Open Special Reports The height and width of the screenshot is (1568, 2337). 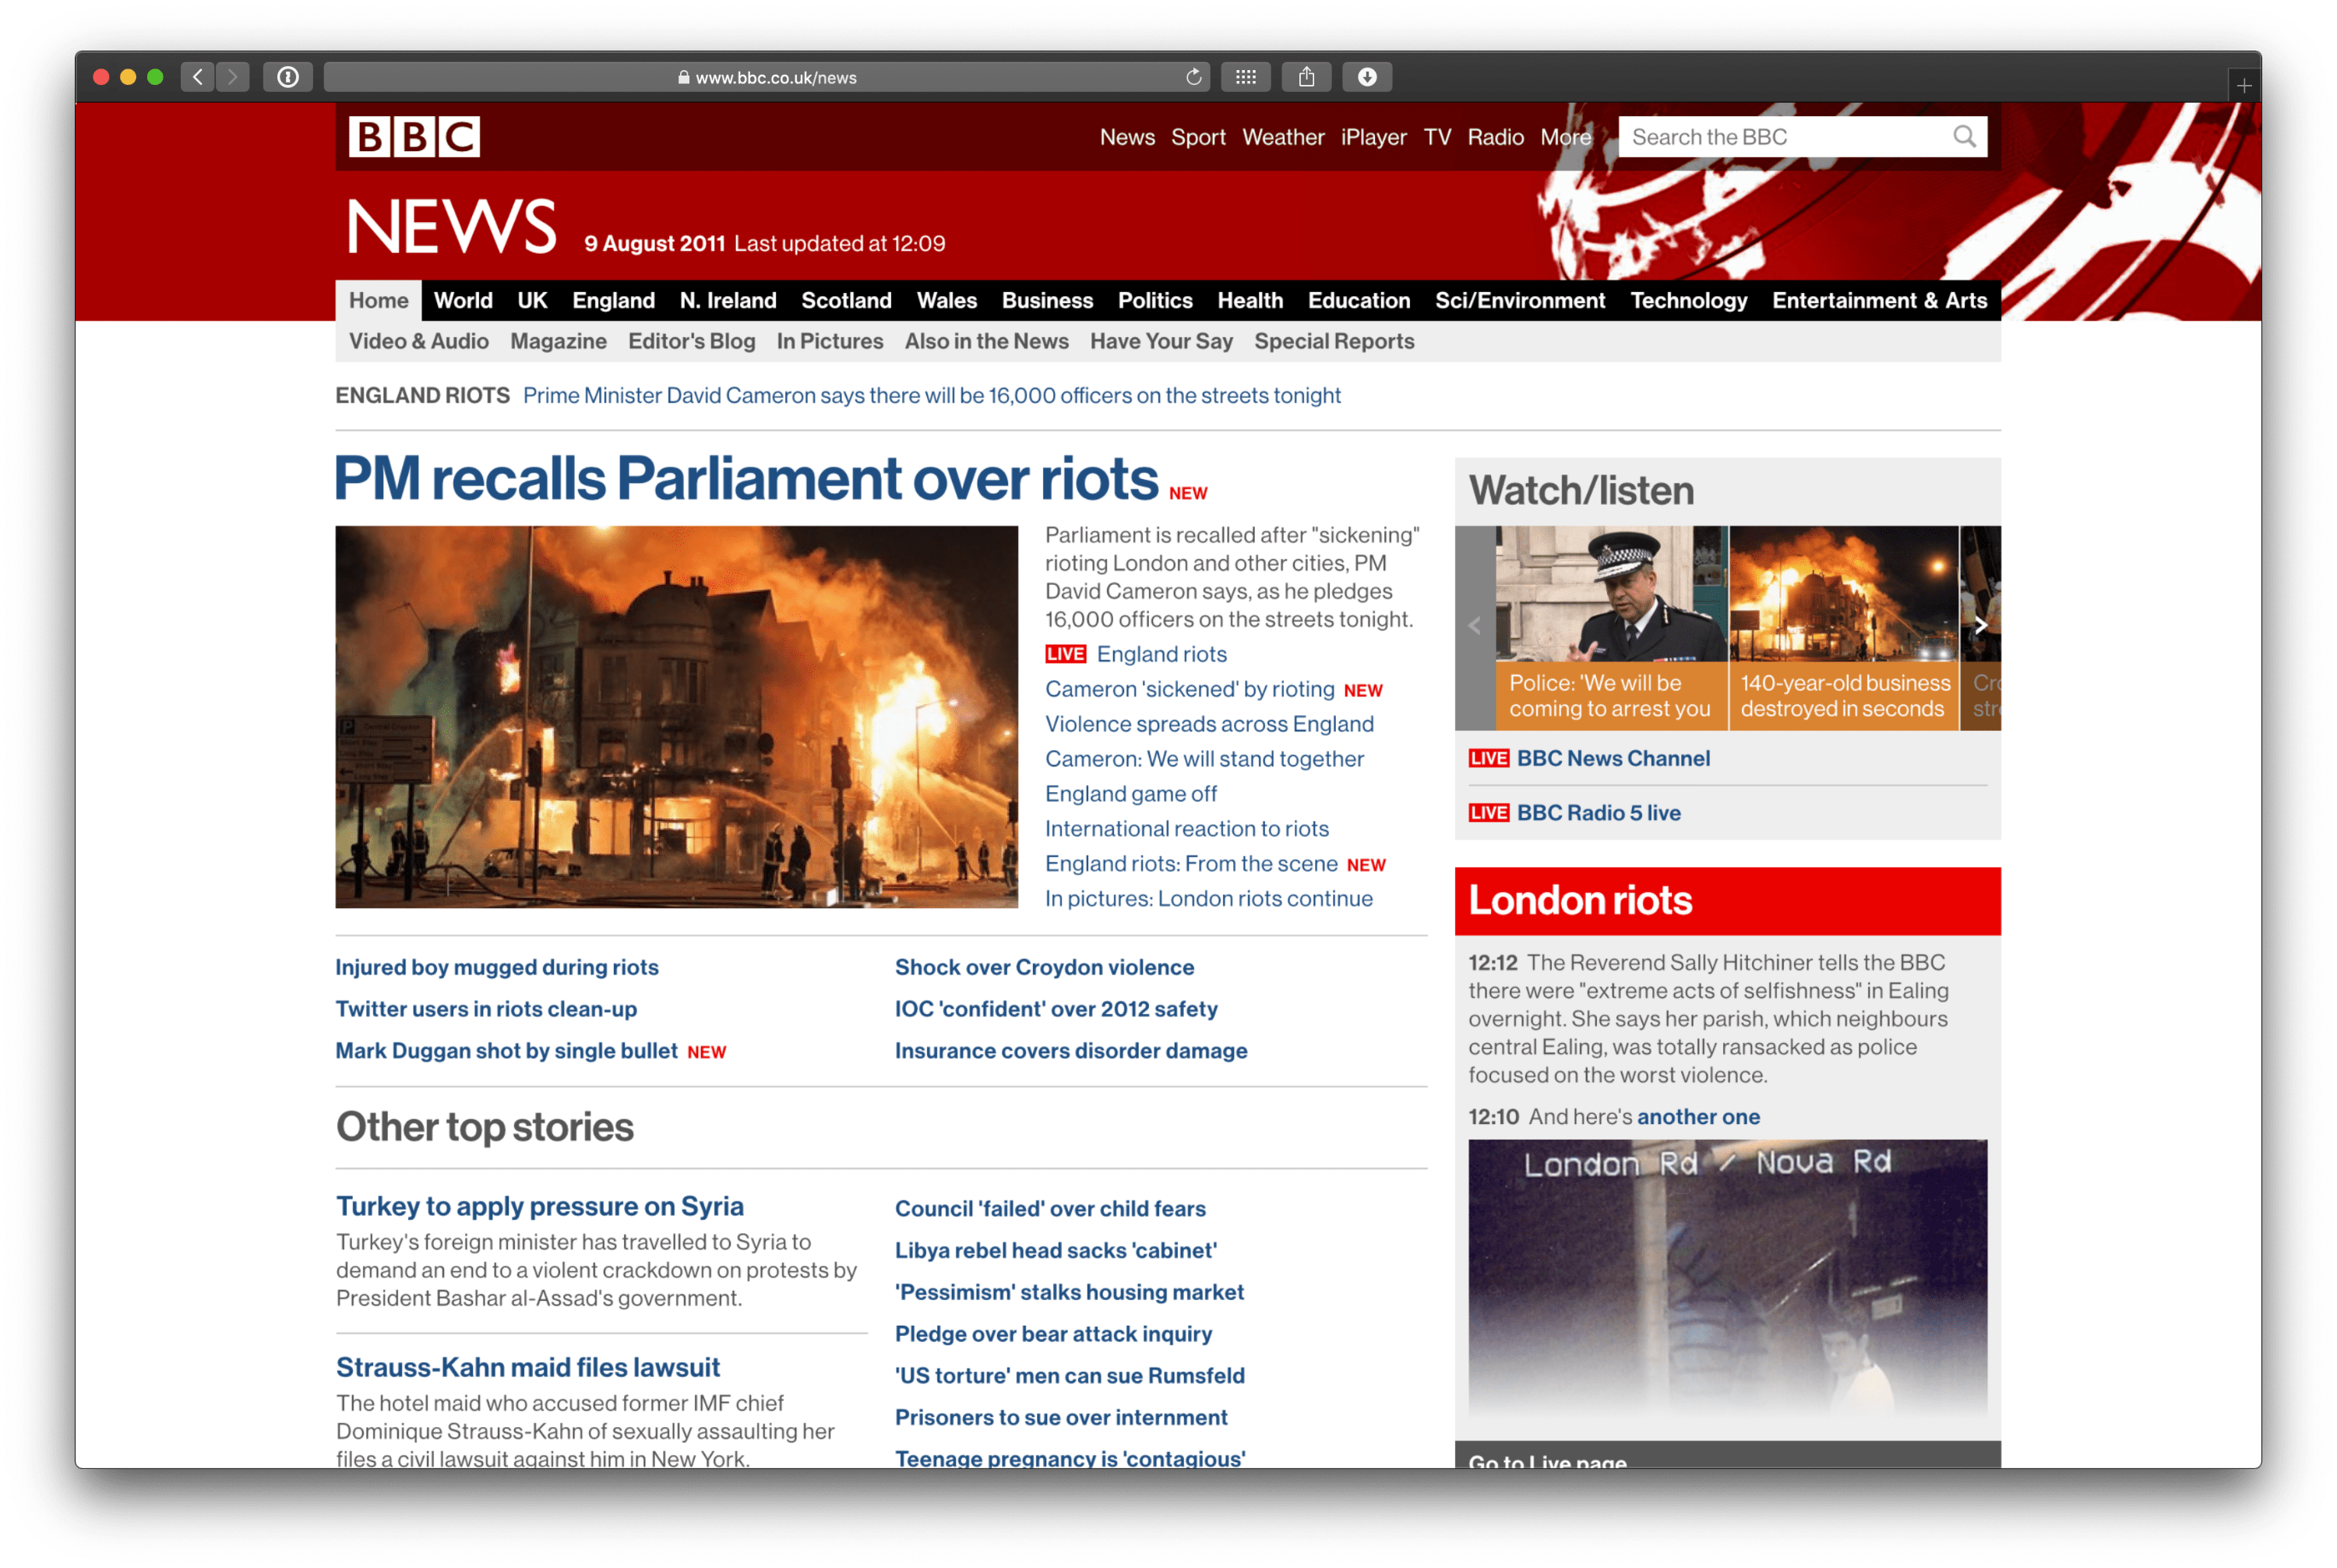point(1334,341)
